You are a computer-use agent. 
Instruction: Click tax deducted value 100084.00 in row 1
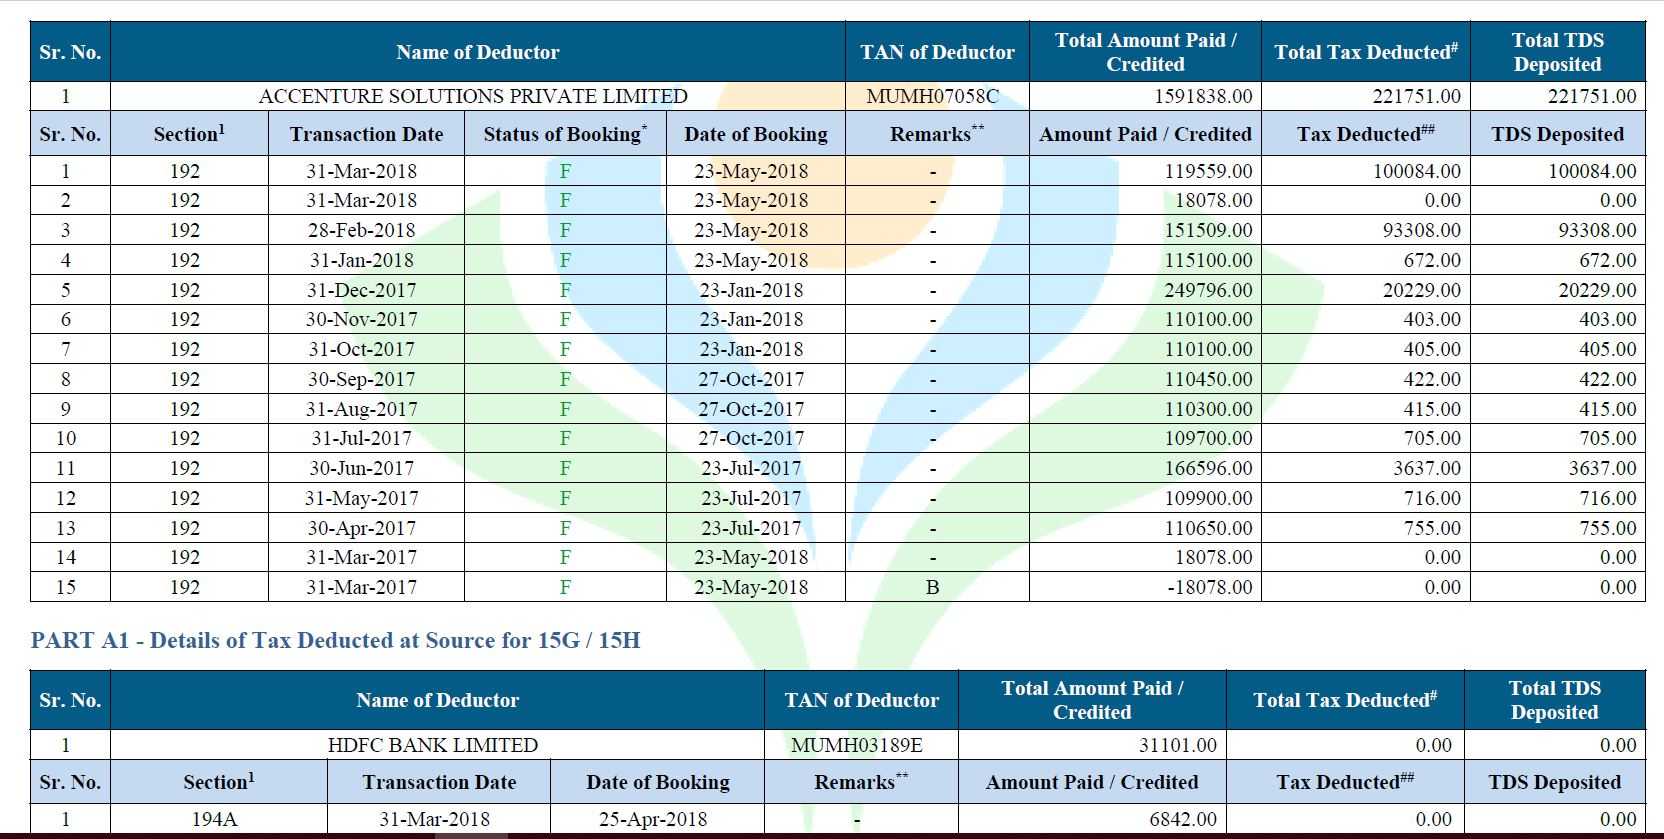[1417, 171]
